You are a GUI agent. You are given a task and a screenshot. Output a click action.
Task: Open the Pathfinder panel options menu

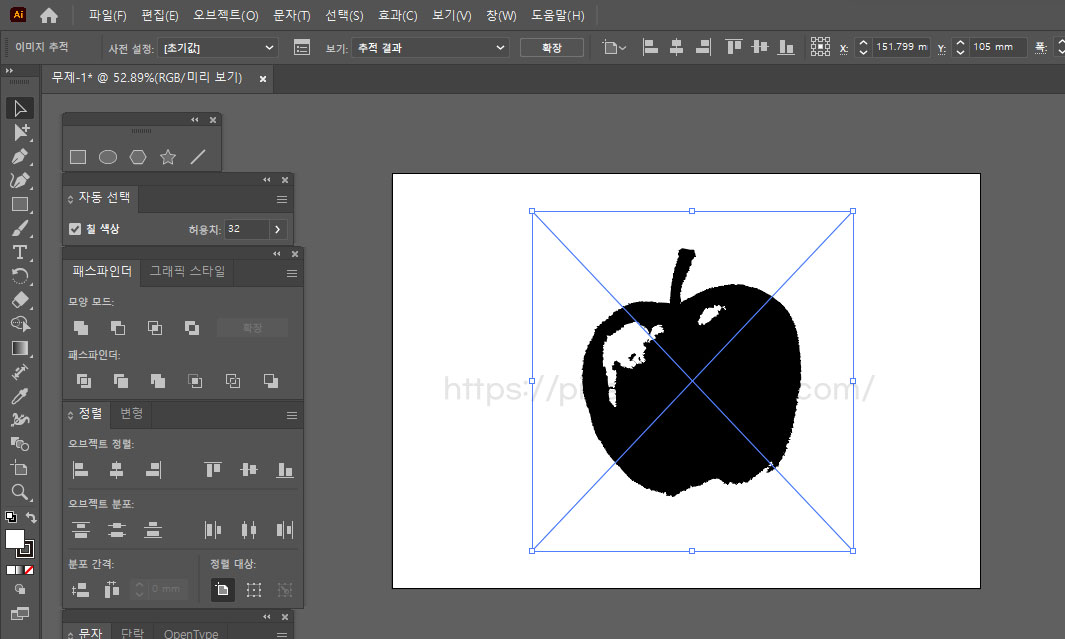[291, 274]
